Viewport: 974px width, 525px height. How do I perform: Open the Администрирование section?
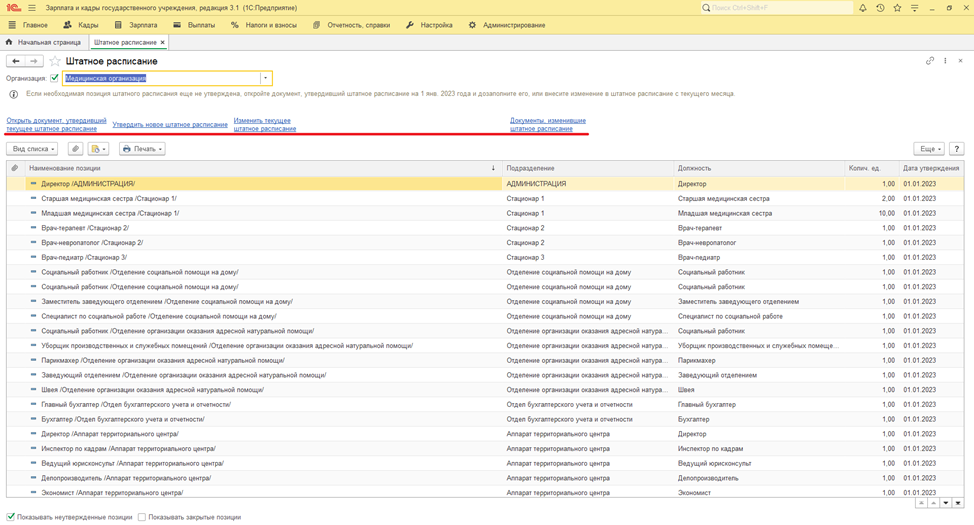click(507, 25)
